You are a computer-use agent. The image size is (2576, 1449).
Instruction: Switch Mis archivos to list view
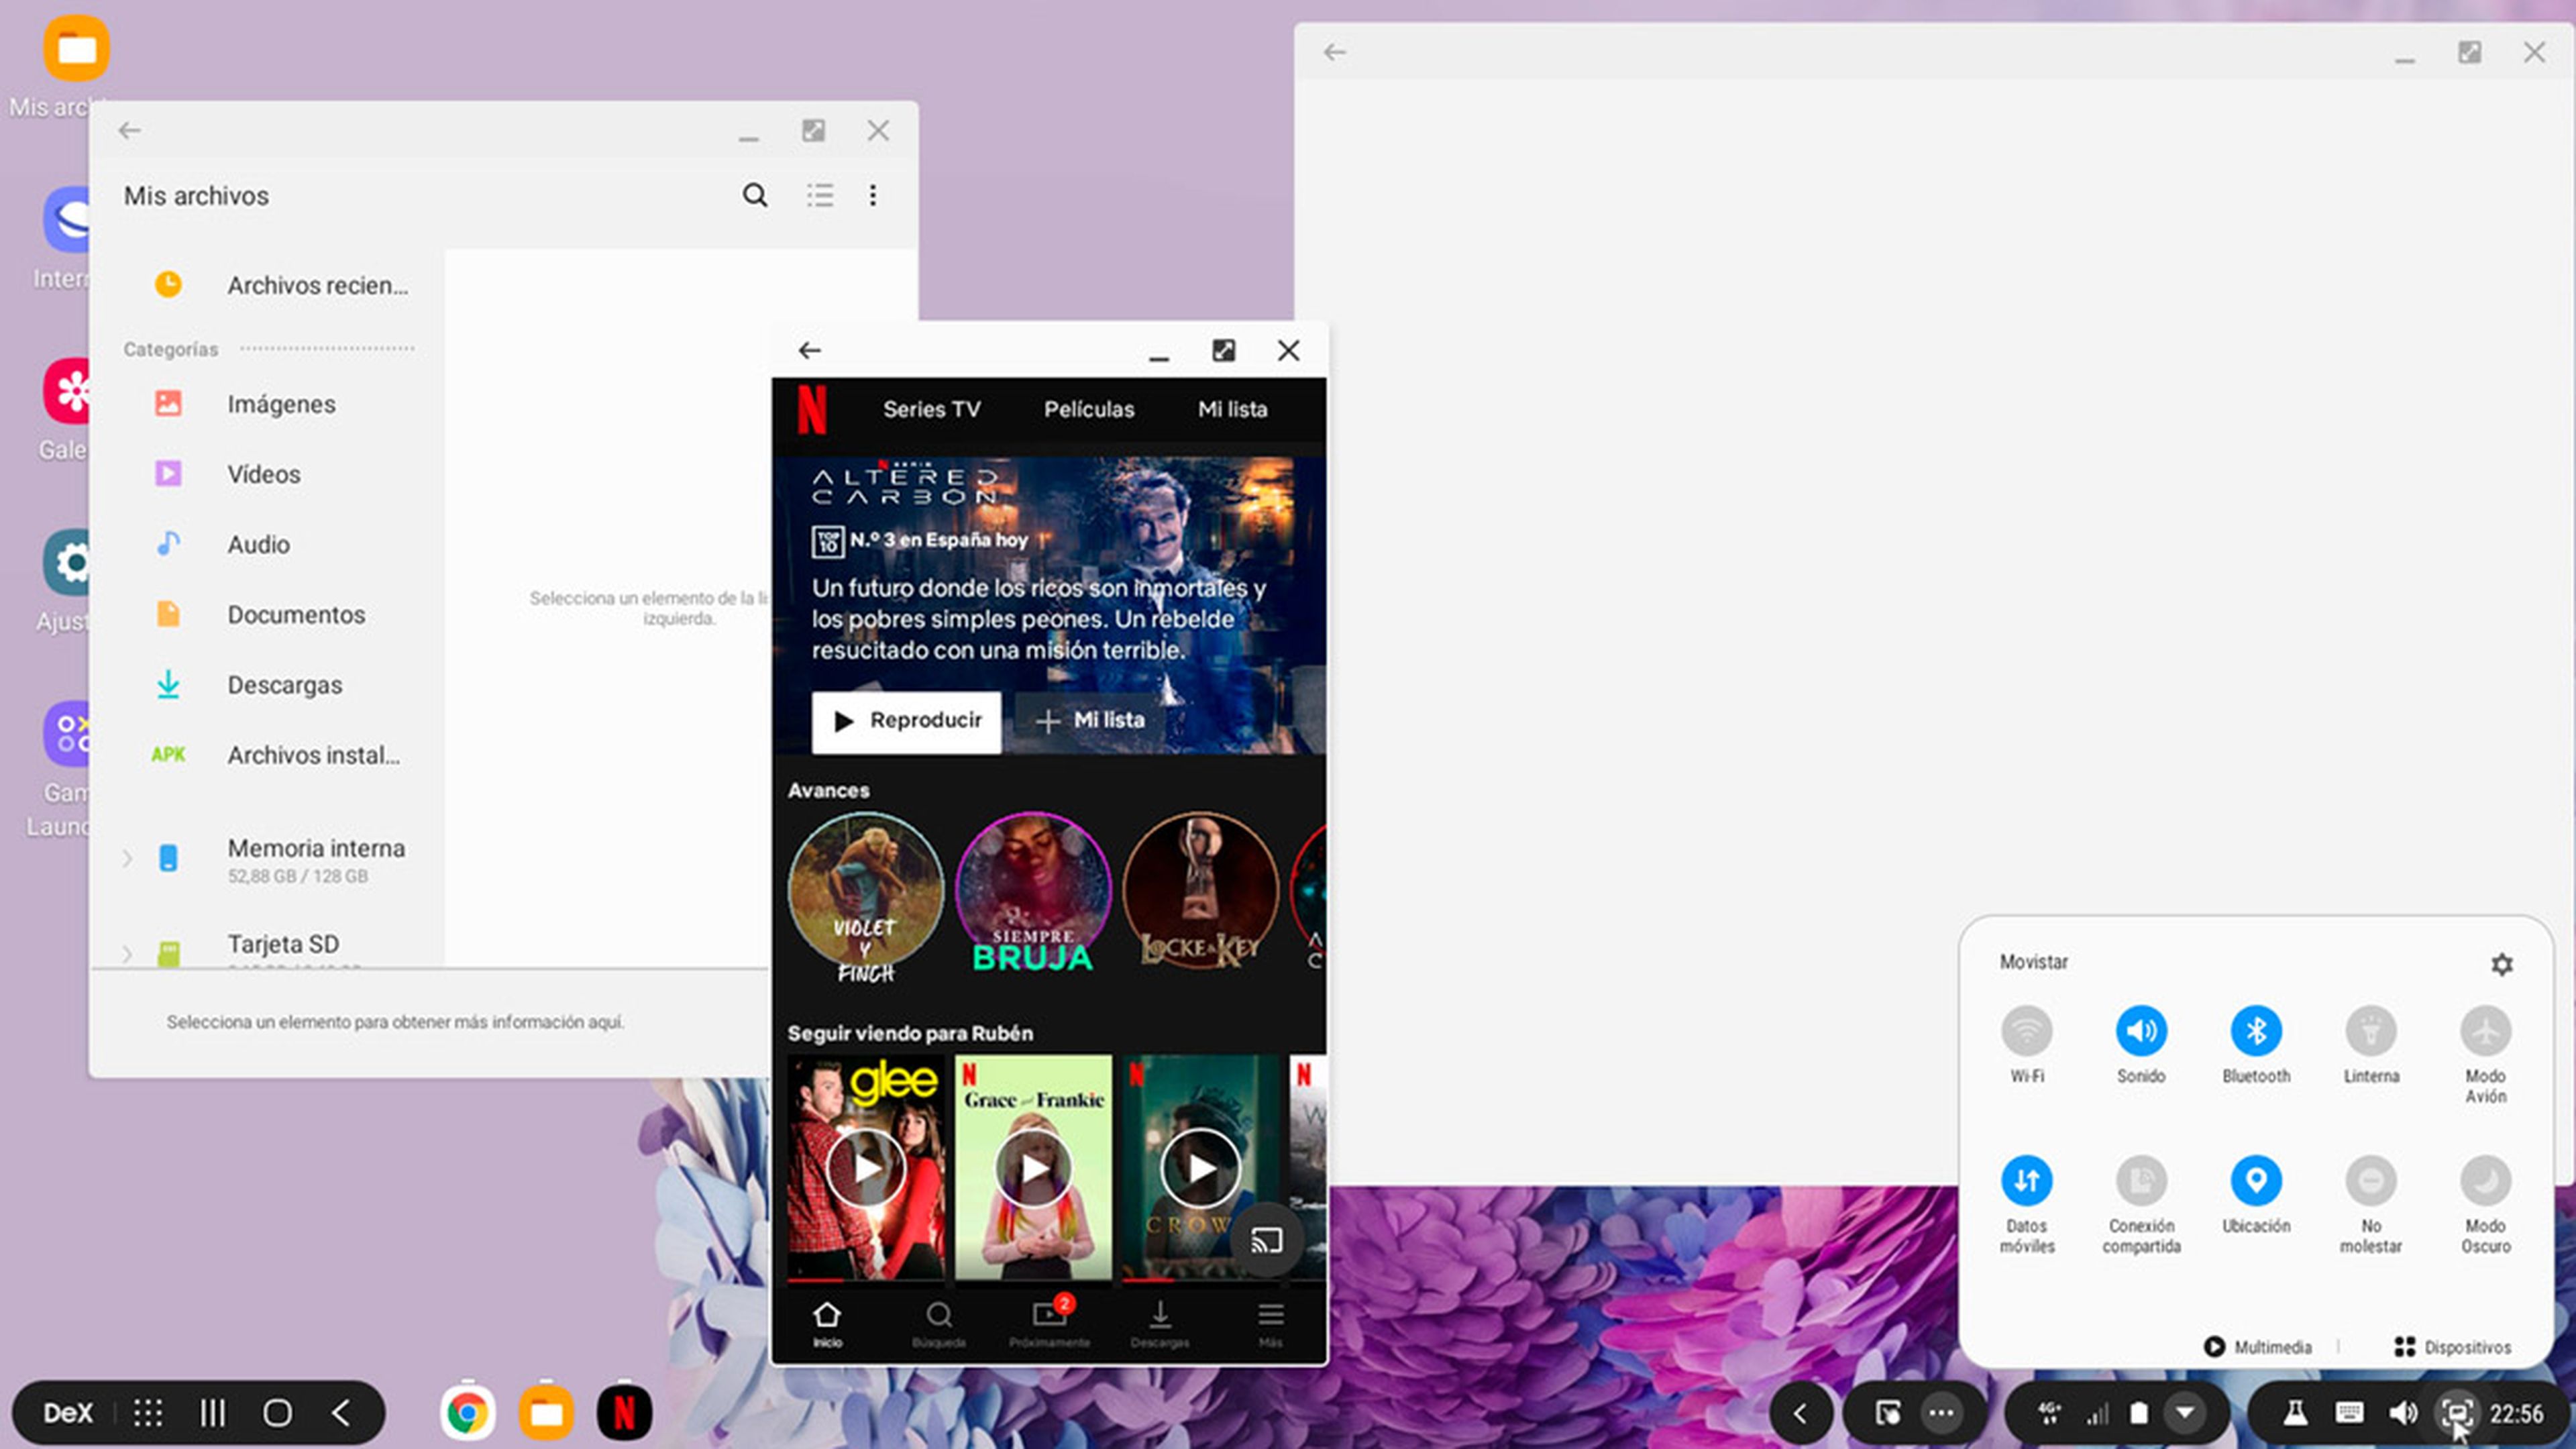point(820,195)
